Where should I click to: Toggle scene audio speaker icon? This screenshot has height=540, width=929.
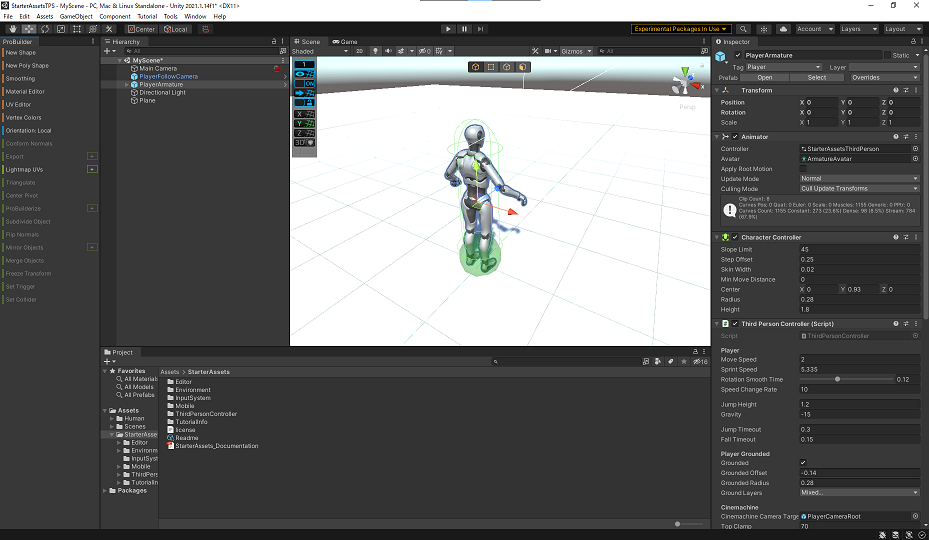(x=388, y=51)
